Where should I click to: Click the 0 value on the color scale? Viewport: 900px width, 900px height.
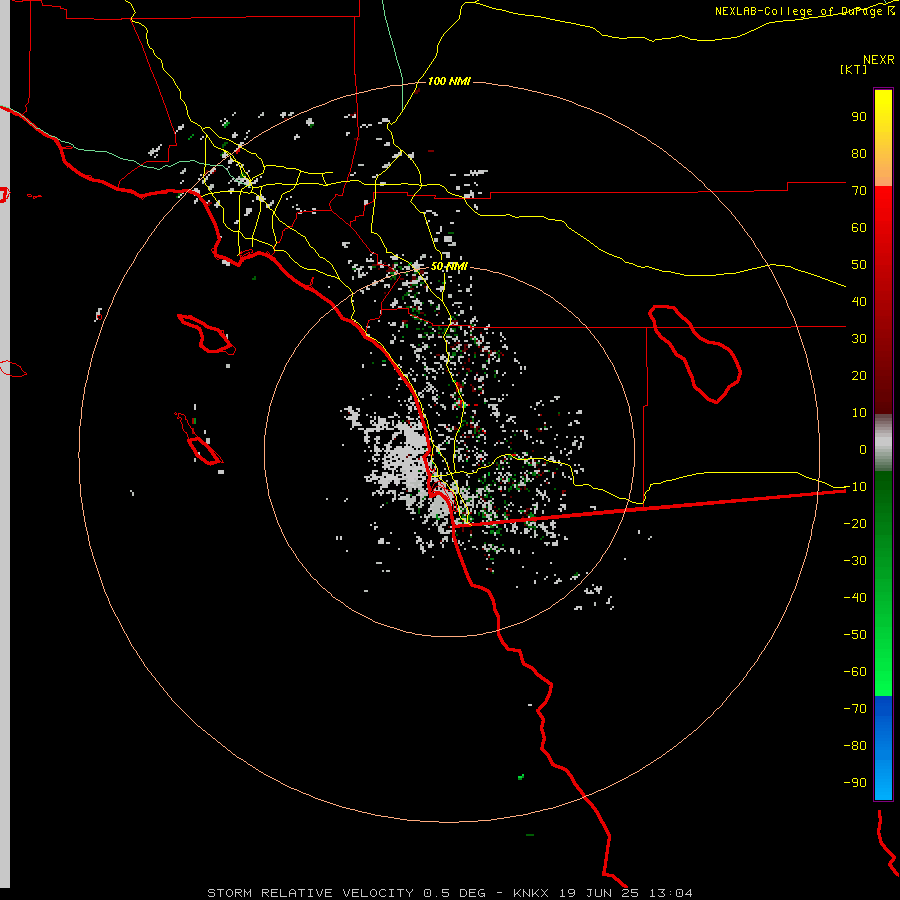863,450
